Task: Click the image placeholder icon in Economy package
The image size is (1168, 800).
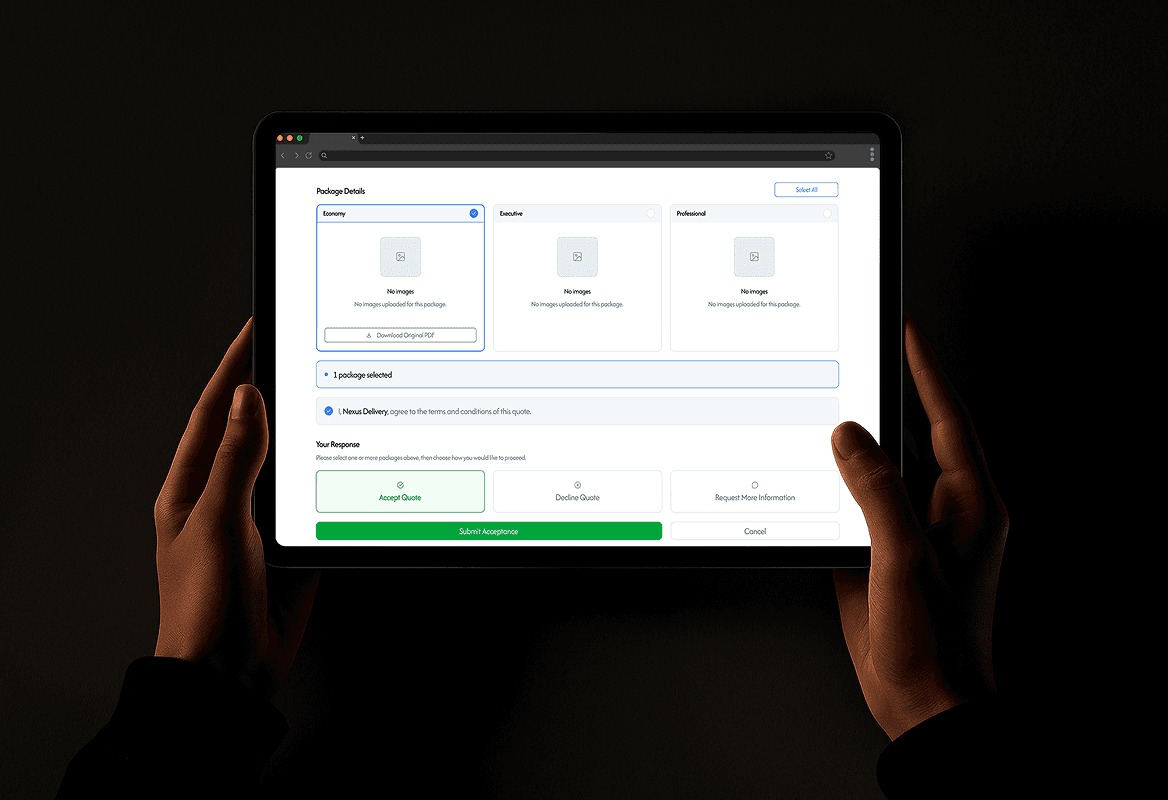Action: pyautogui.click(x=400, y=256)
